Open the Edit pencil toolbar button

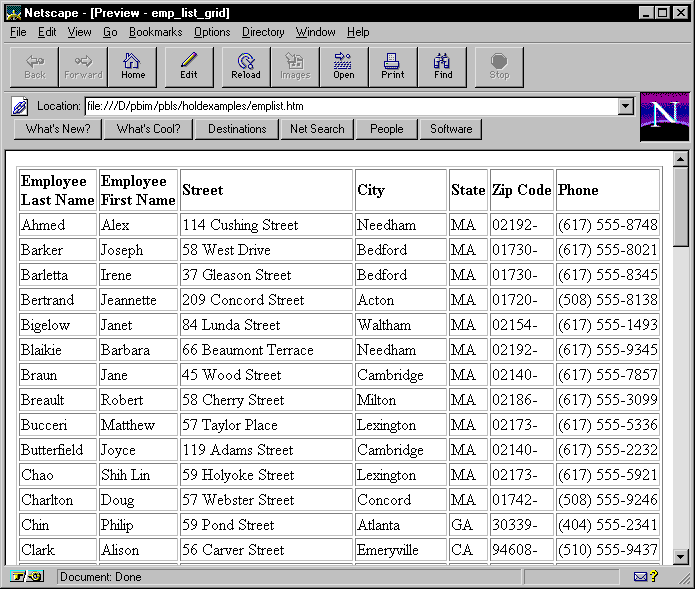[x=189, y=67]
